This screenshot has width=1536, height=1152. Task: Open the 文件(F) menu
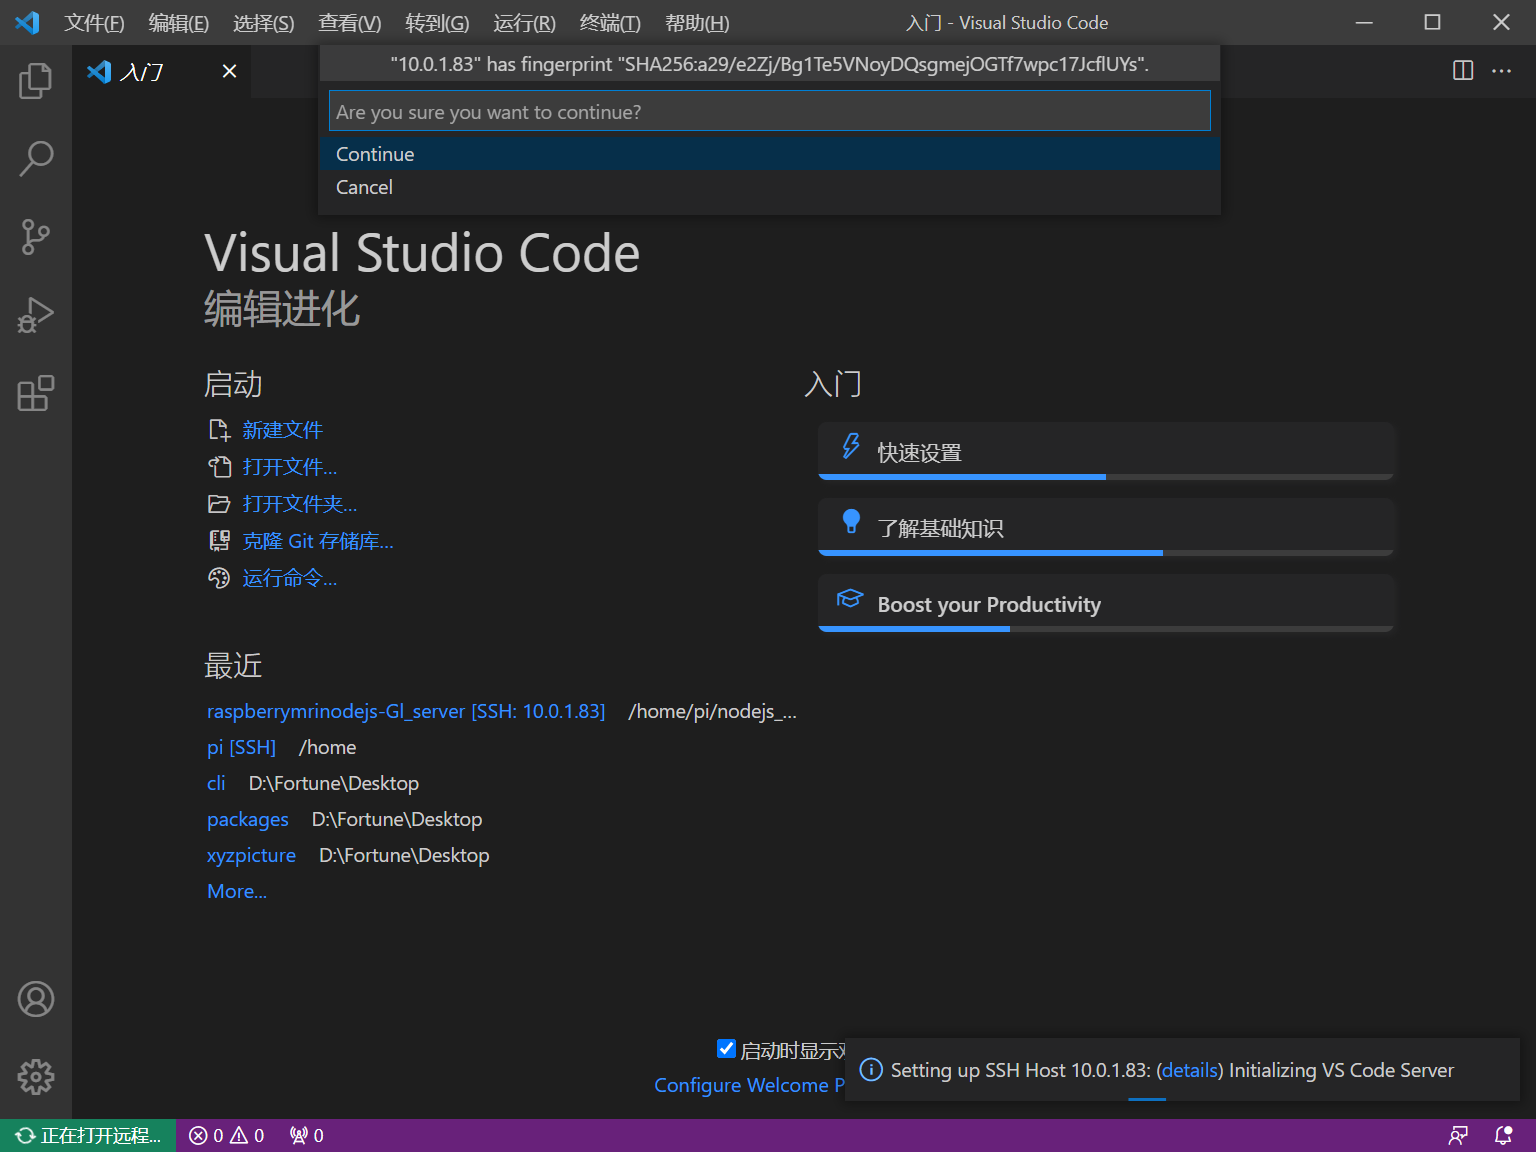(94, 22)
